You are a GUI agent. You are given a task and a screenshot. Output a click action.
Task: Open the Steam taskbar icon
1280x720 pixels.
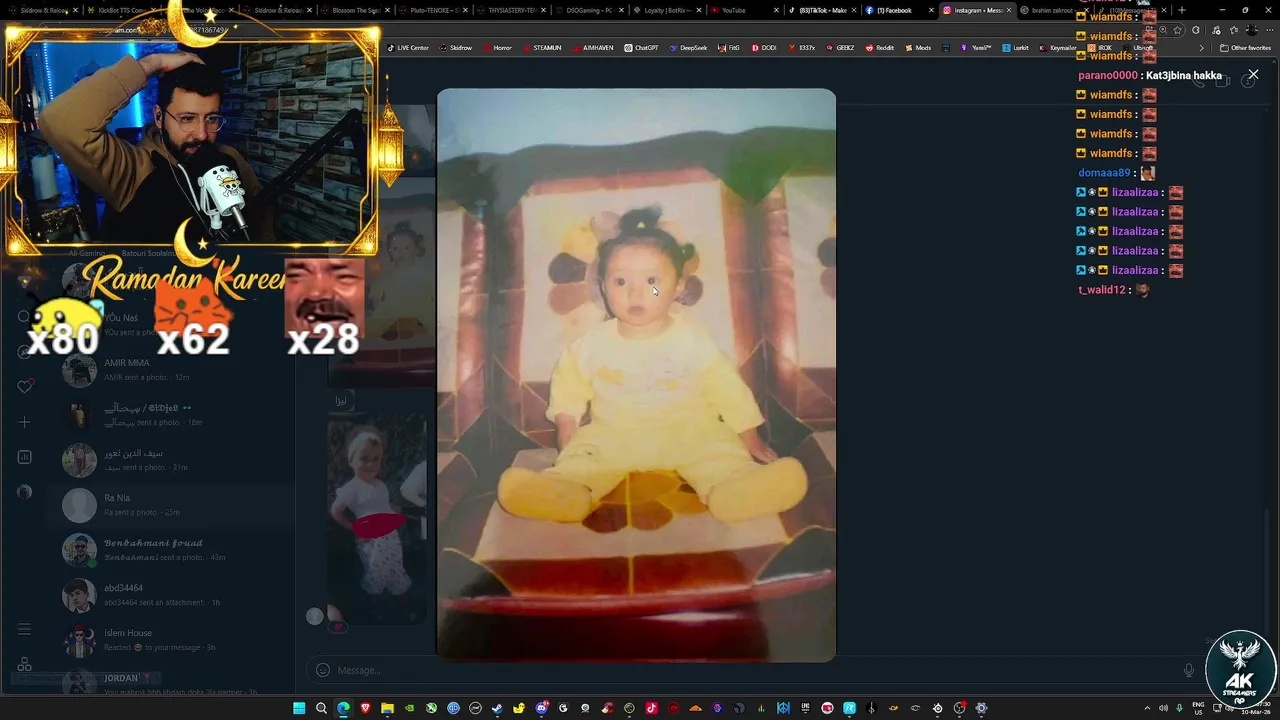497,708
